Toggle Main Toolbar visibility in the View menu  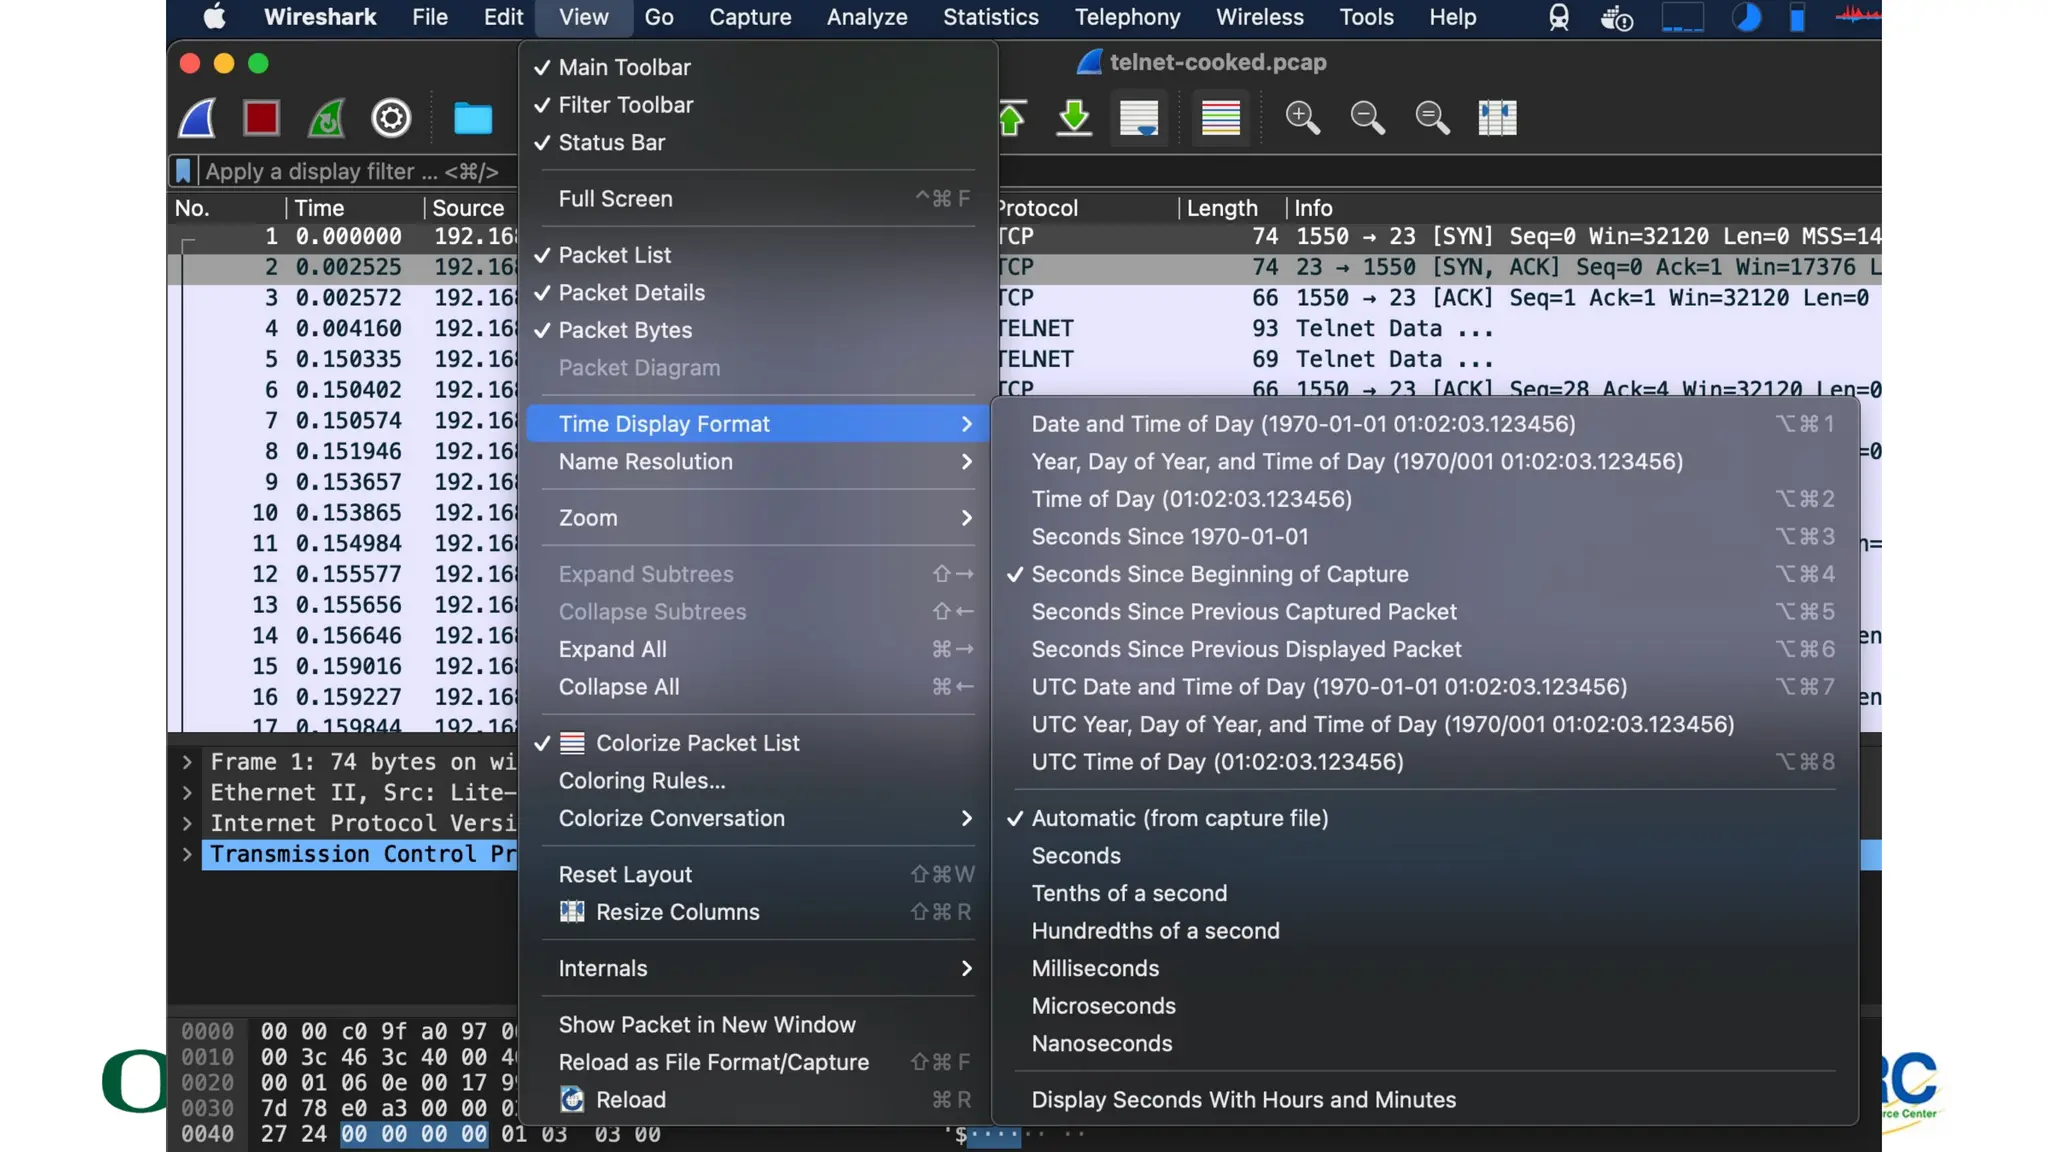[x=624, y=67]
